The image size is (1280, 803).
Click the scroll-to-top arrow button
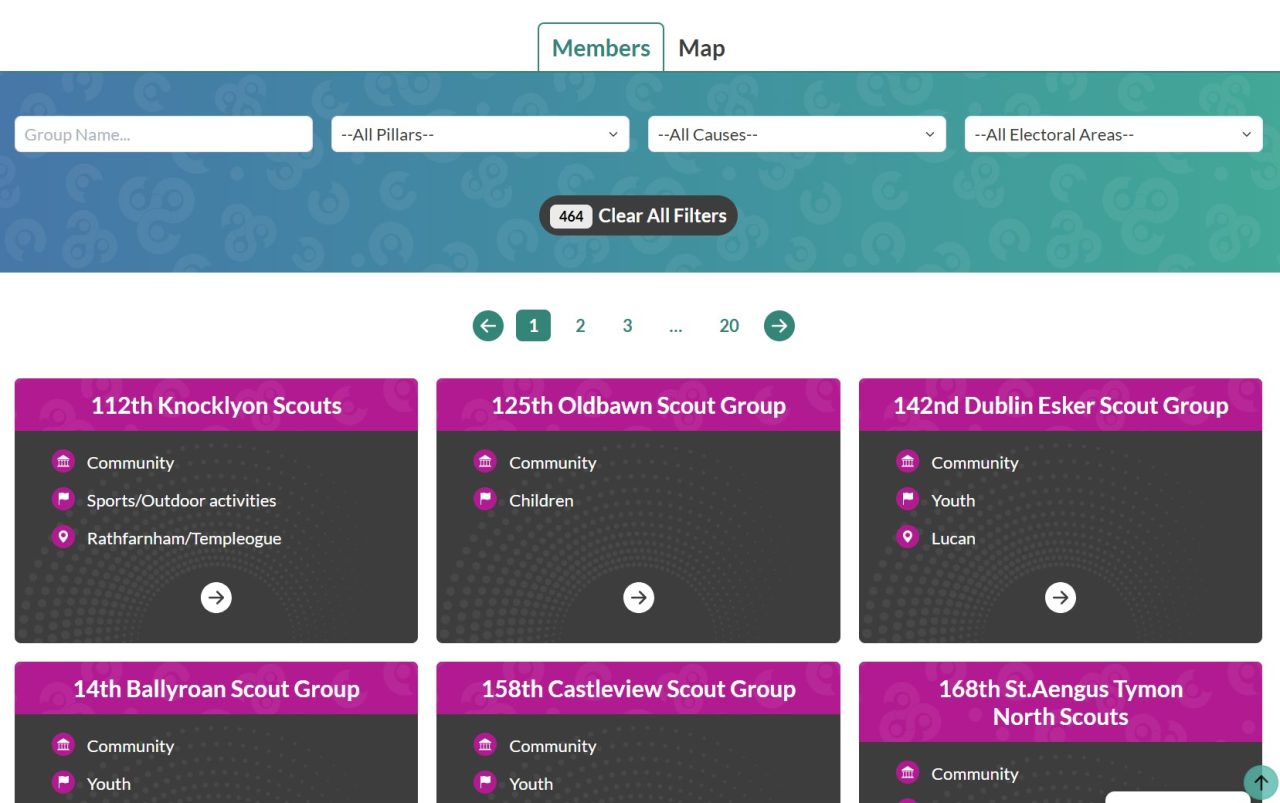(x=1261, y=782)
